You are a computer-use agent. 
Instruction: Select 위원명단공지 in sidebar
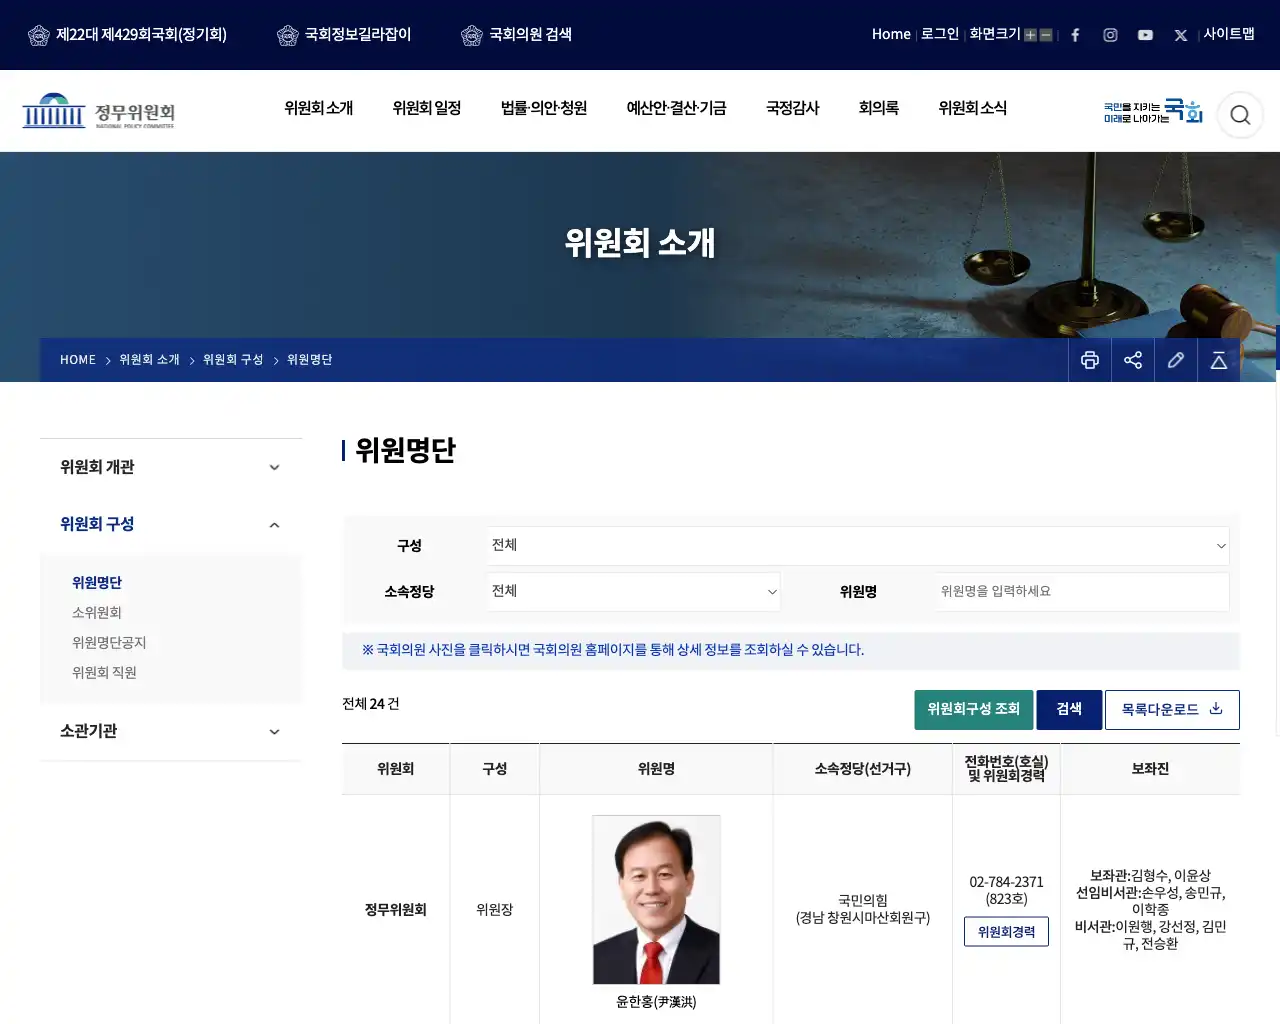pos(109,643)
